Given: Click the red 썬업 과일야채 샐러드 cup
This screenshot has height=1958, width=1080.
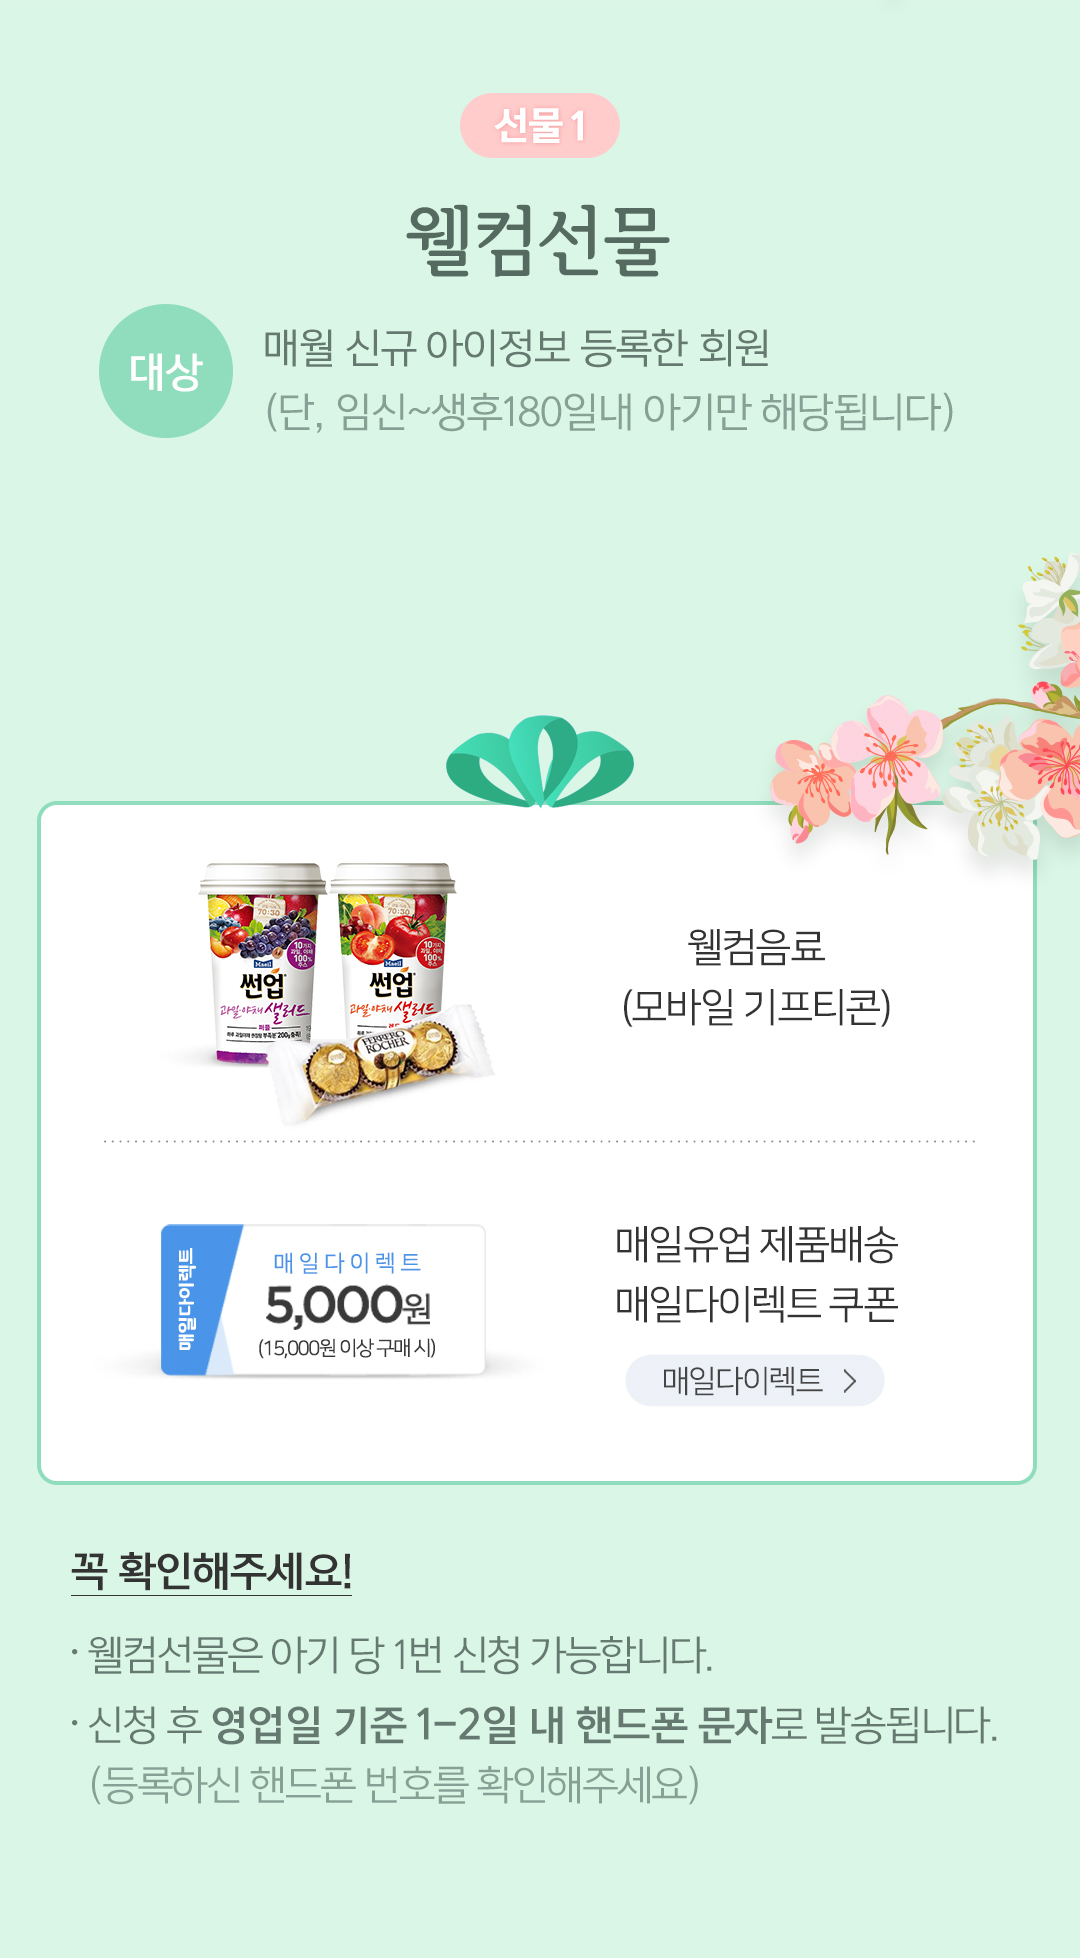Looking at the screenshot, I should 393,950.
